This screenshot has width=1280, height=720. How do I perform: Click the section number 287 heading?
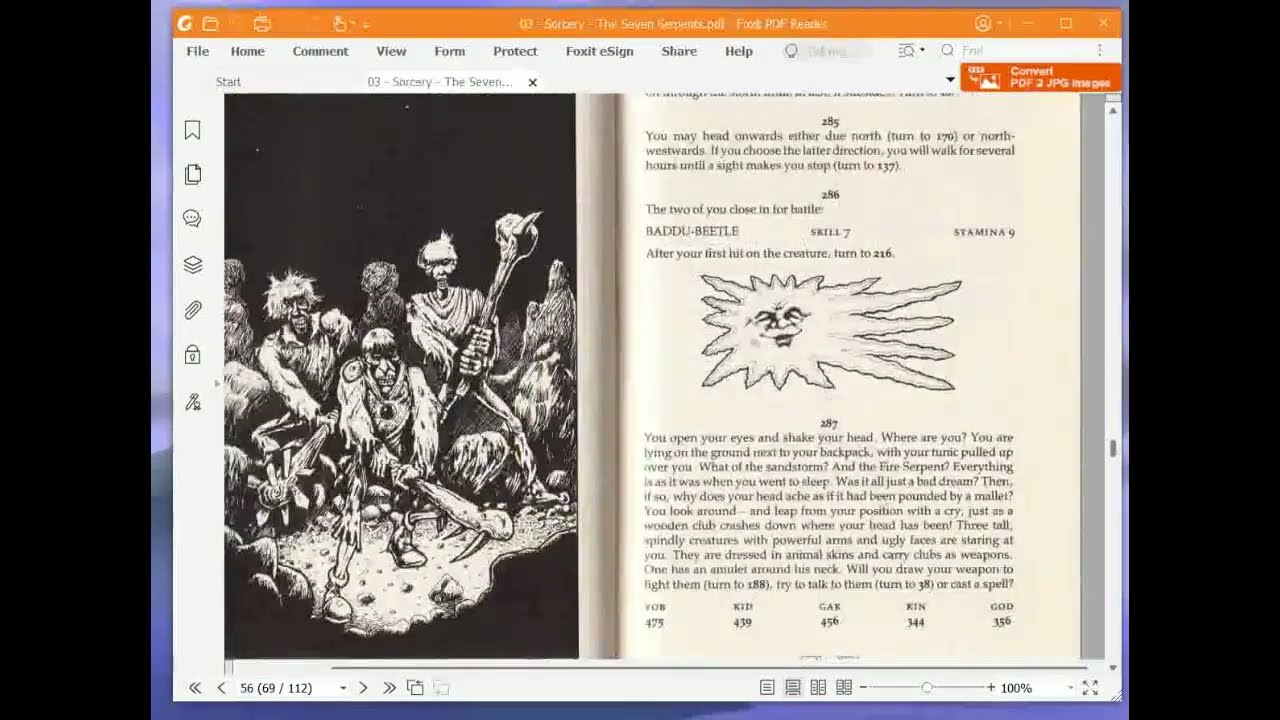point(829,424)
